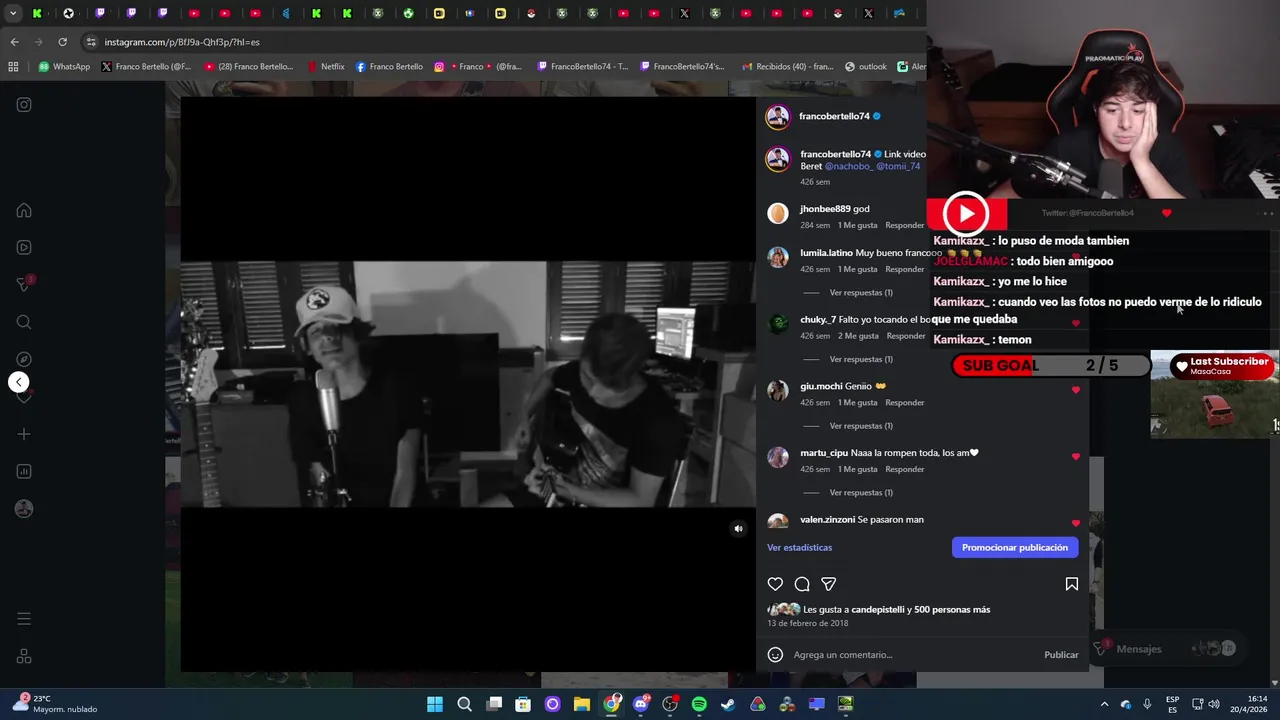The width and height of the screenshot is (1280, 720).
Task: Open emoji picker in comment box
Action: pyautogui.click(x=775, y=655)
